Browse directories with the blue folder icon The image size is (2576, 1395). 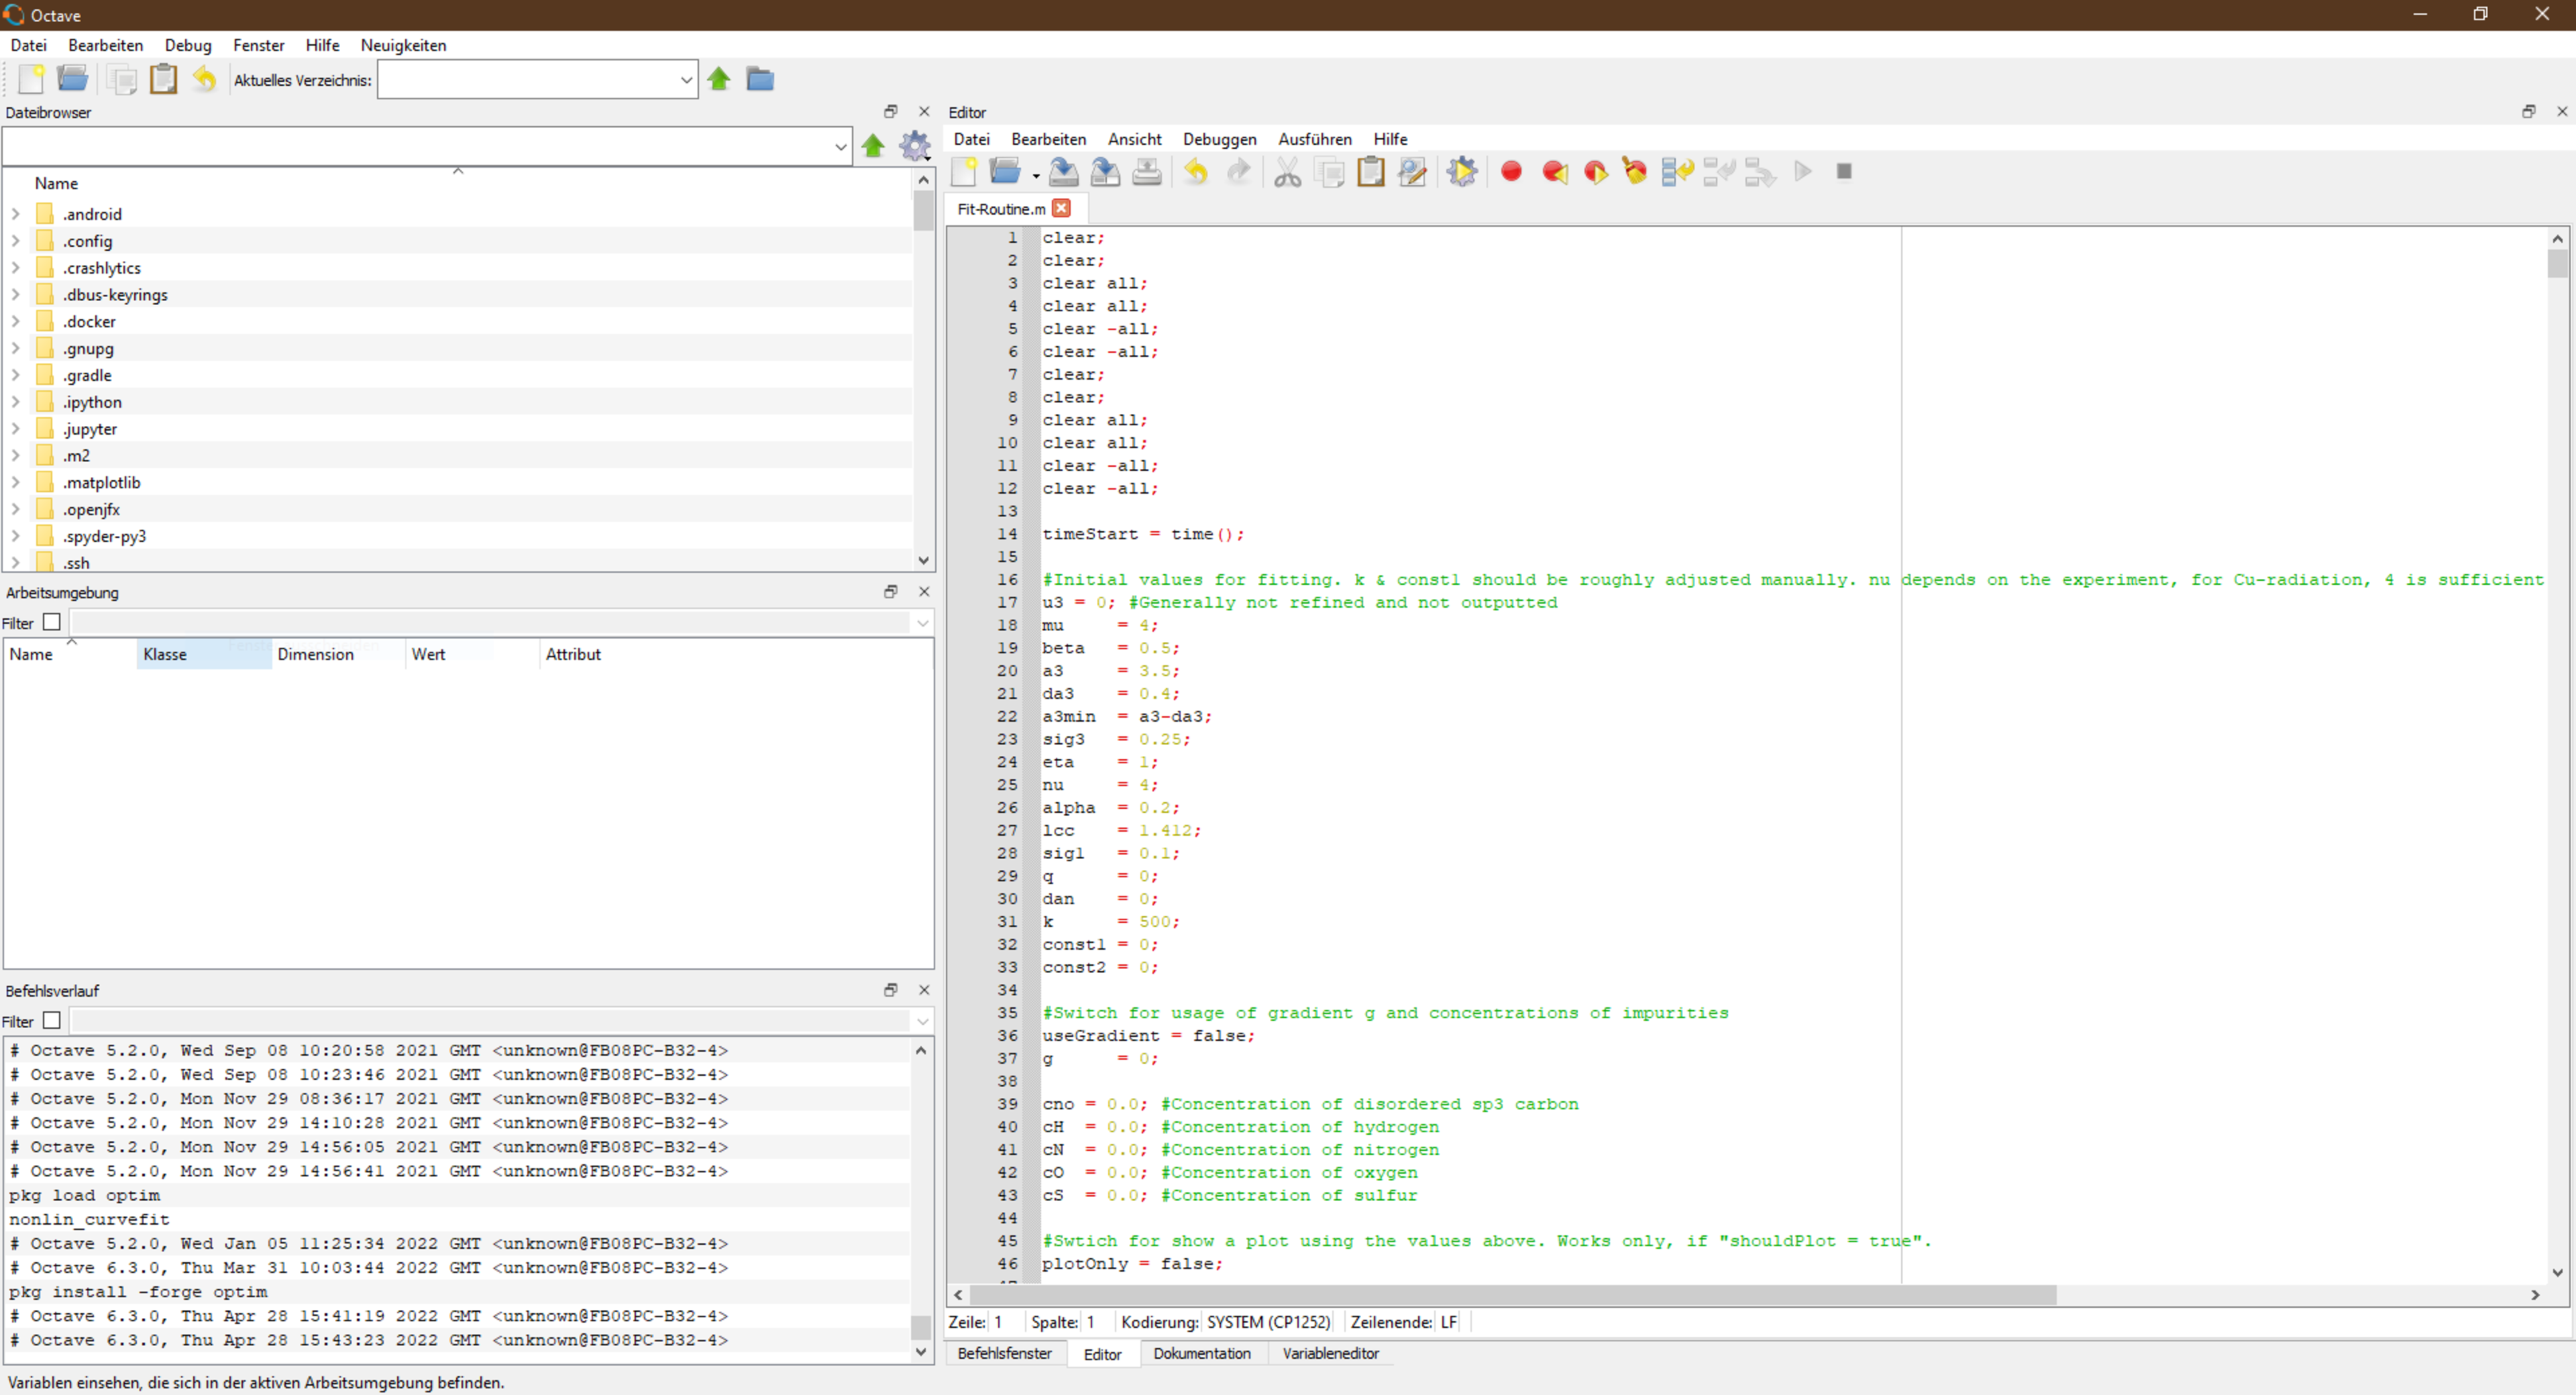coord(760,79)
